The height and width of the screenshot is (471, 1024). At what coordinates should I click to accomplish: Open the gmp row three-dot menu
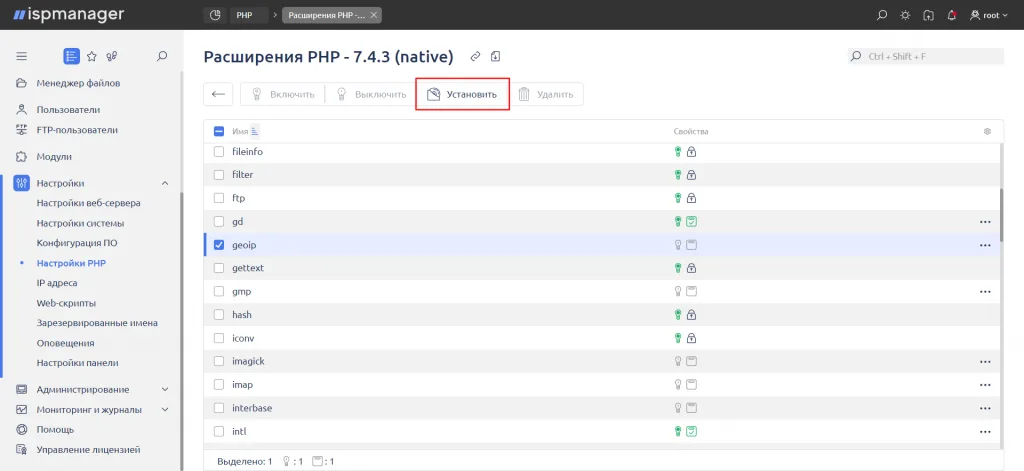coord(985,291)
